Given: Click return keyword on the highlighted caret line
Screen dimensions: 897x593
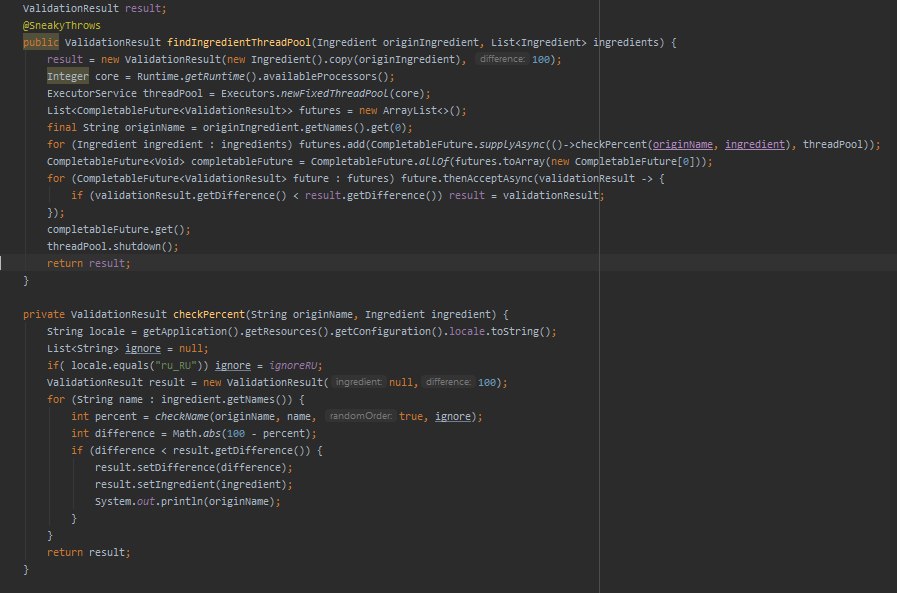Looking at the screenshot, I should (x=65, y=264).
